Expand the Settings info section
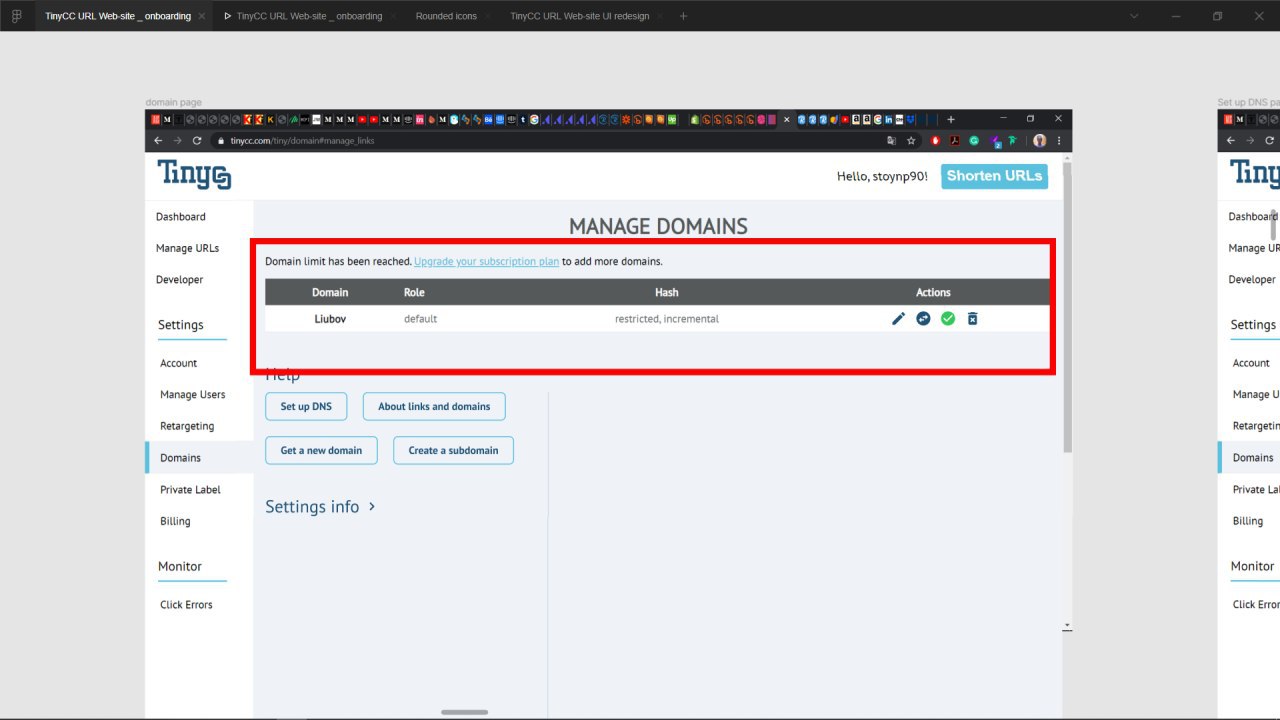 (320, 507)
